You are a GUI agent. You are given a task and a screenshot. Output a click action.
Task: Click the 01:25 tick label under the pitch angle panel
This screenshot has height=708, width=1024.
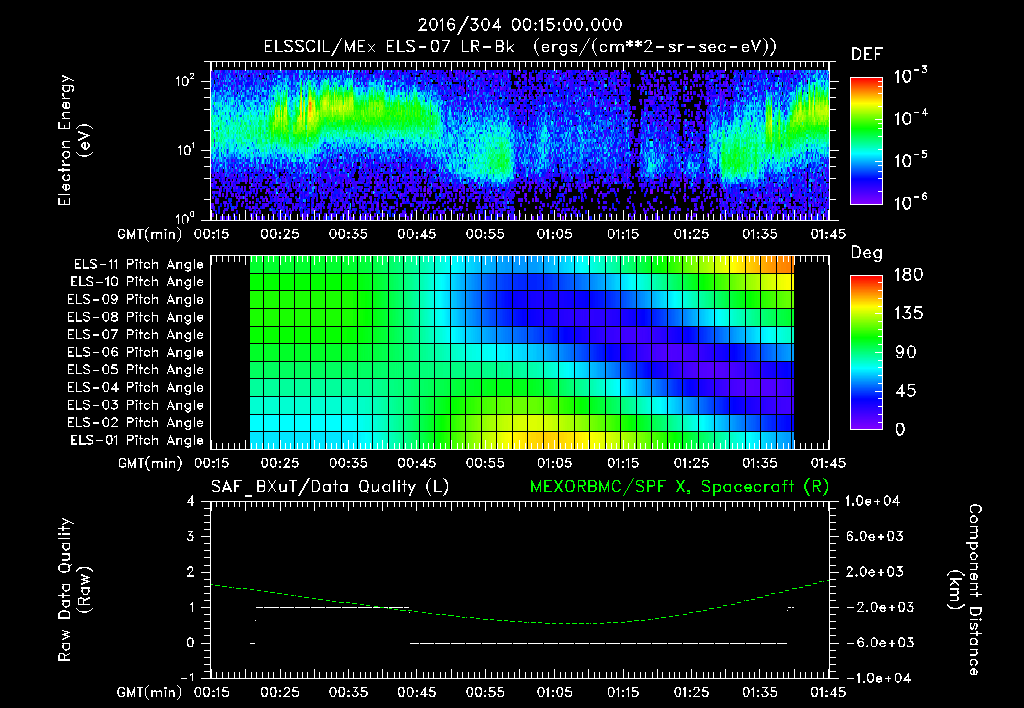pyautogui.click(x=691, y=463)
